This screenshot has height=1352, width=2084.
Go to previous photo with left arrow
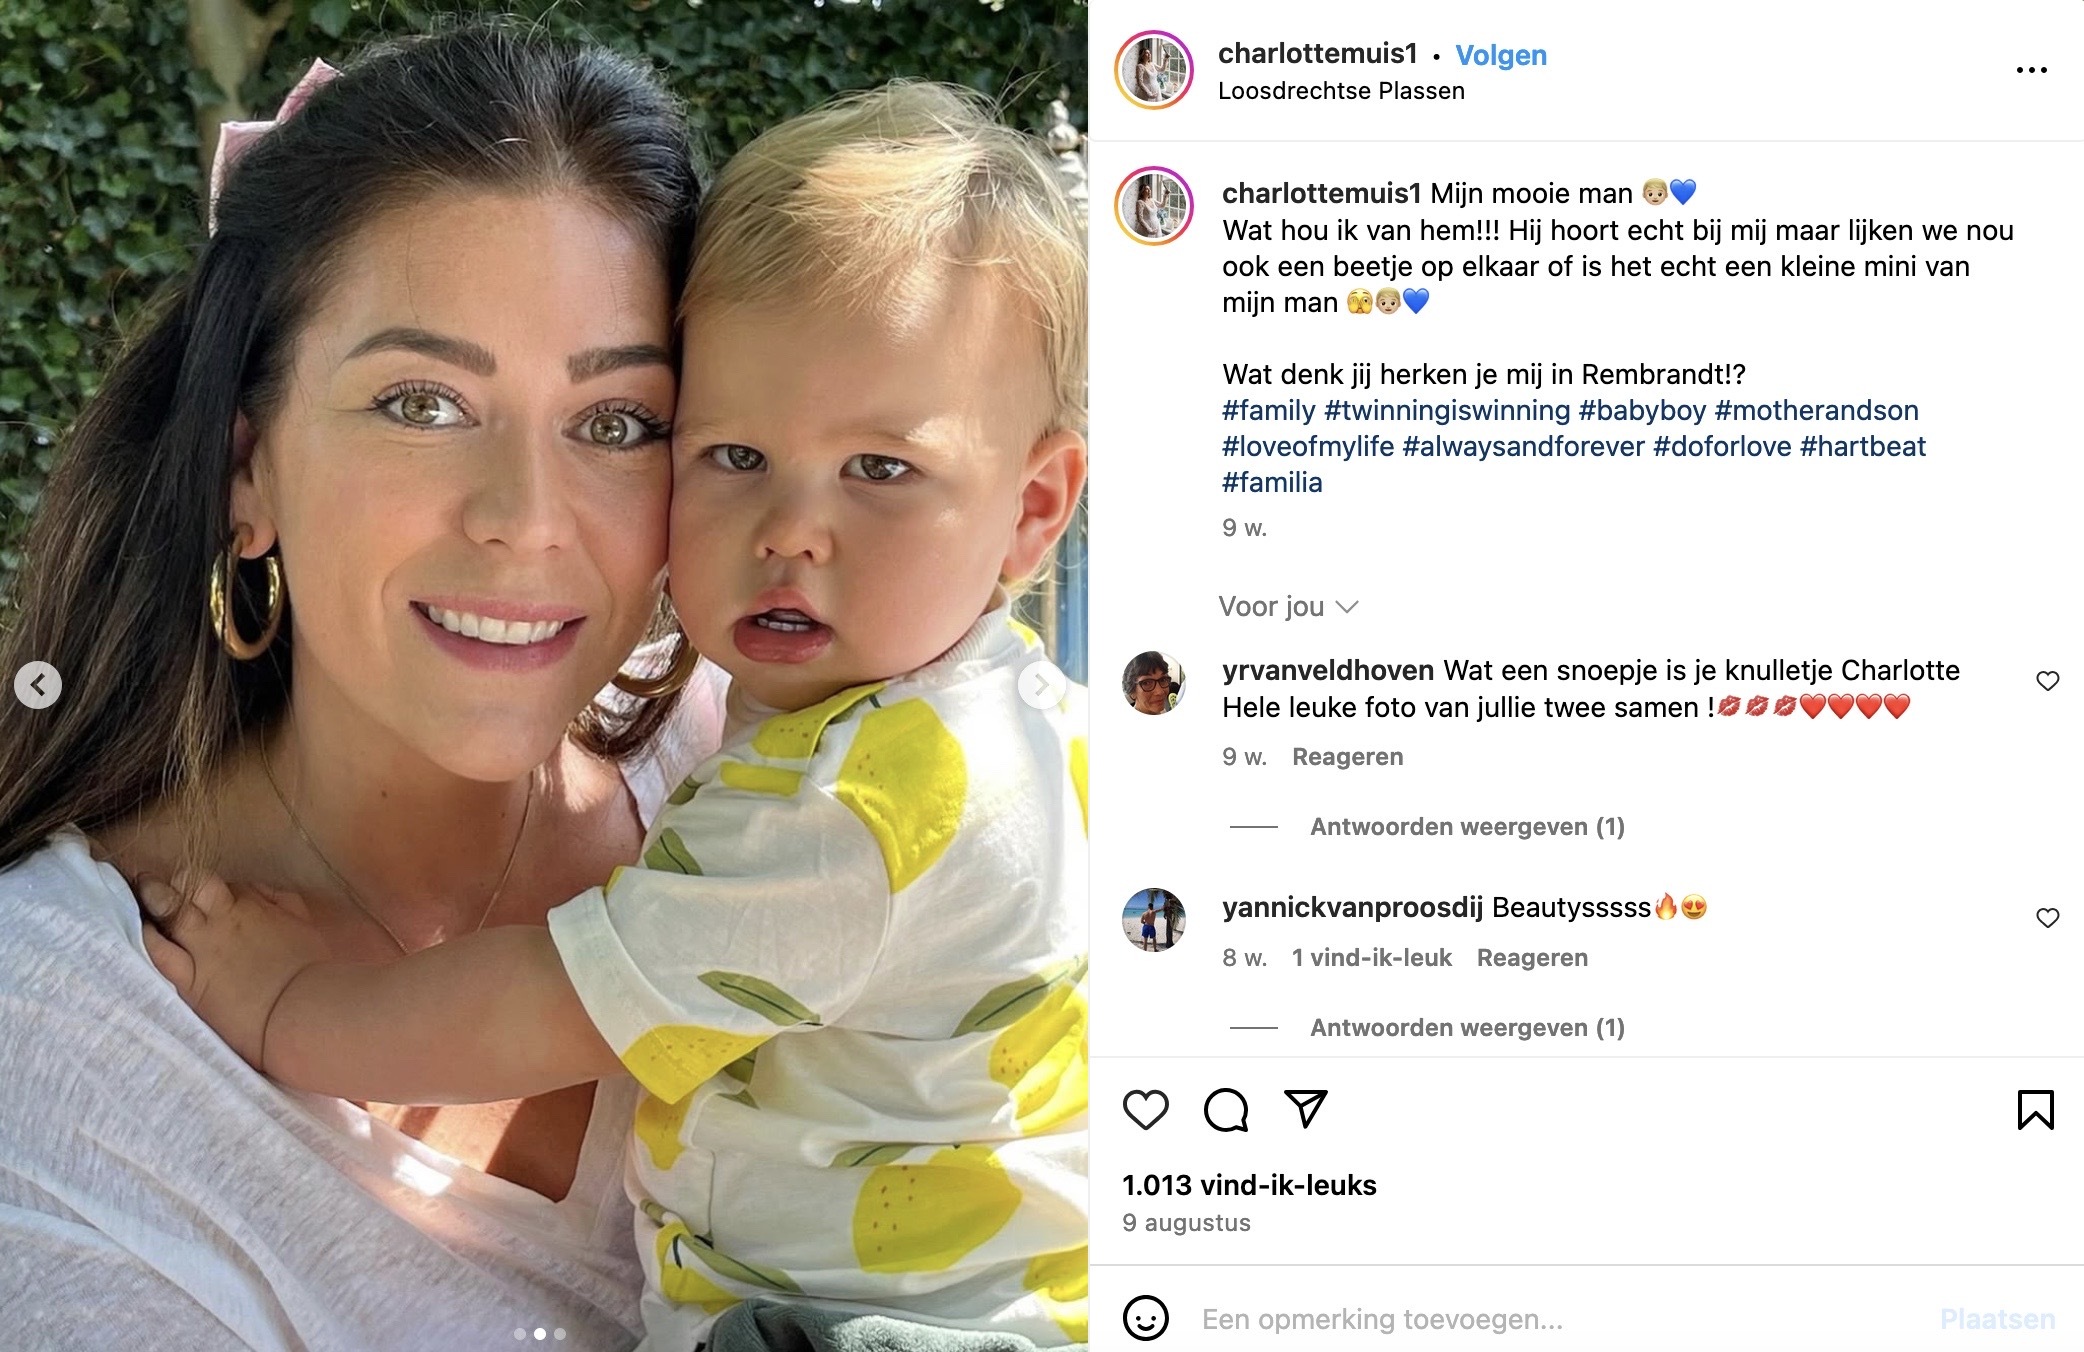point(38,685)
